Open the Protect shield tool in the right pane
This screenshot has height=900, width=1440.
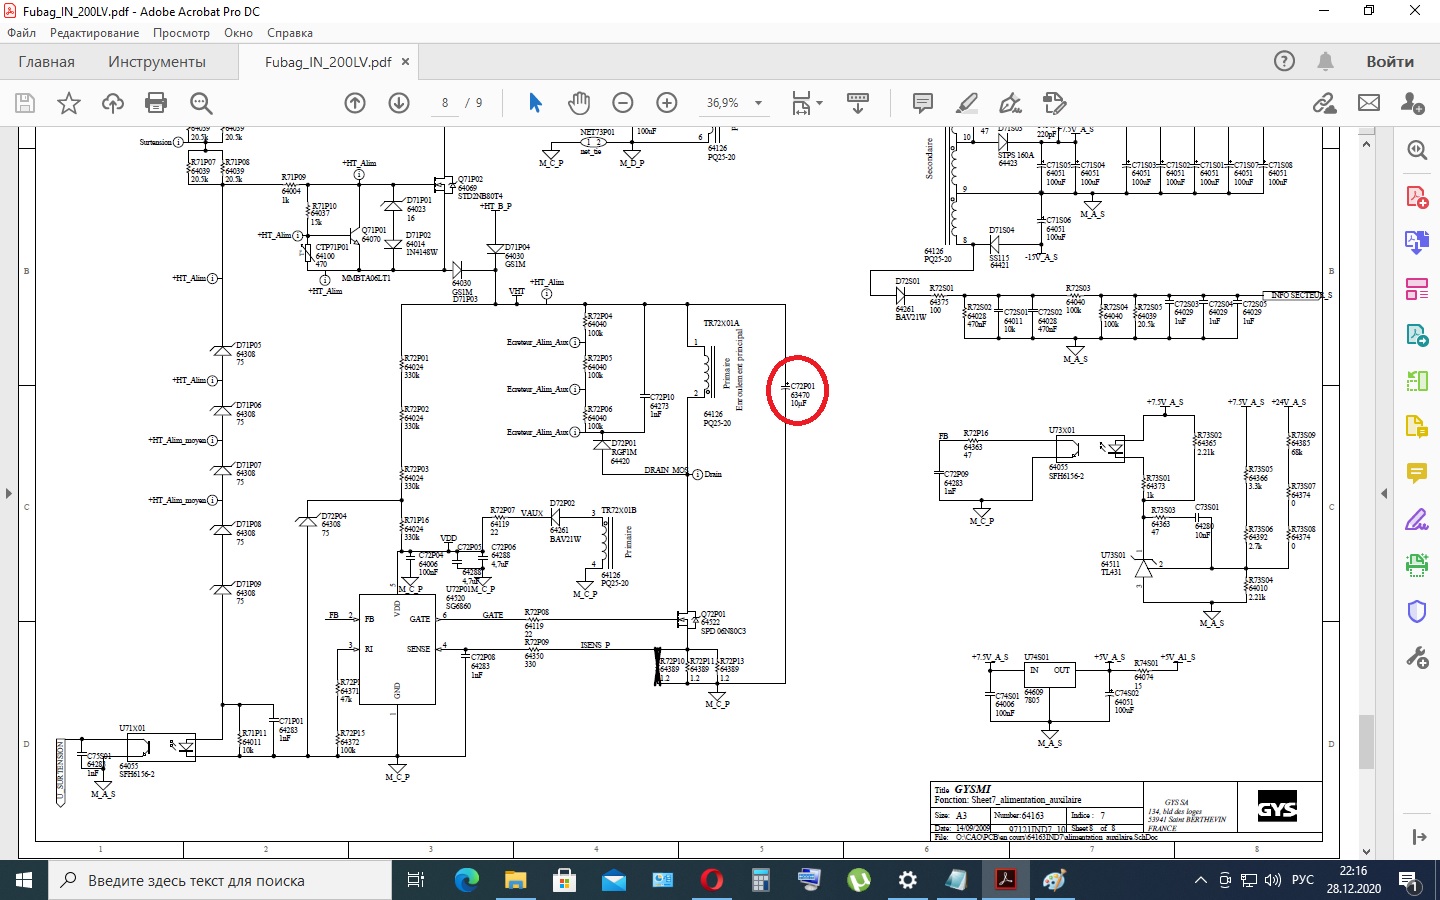click(x=1417, y=611)
